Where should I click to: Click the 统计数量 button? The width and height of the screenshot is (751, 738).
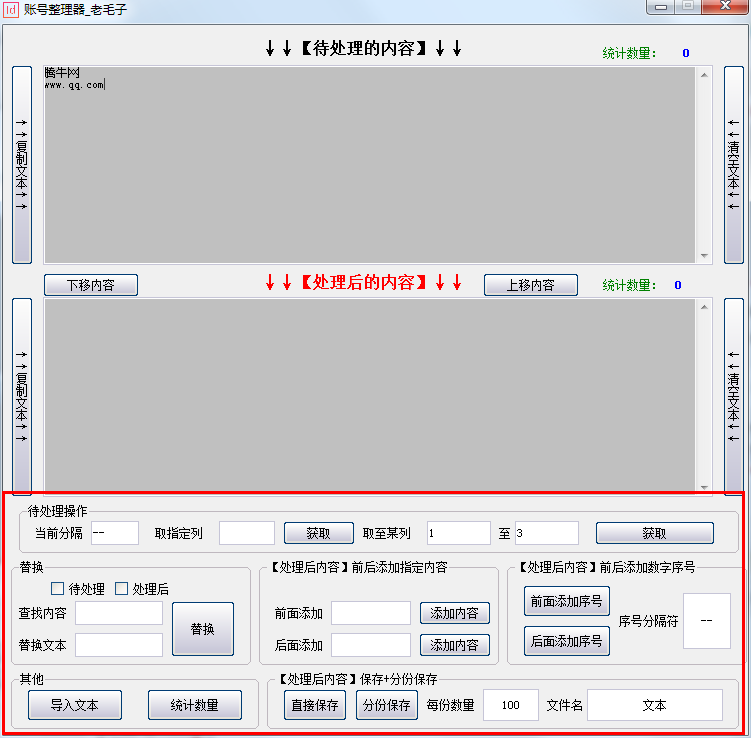pyautogui.click(x=195, y=705)
